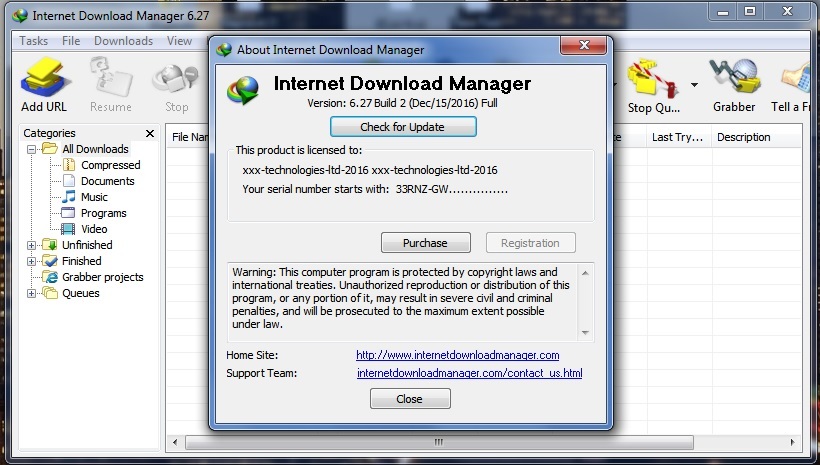Screen dimensions: 820x465
Task: Sort by Last Try column header
Action: pyautogui.click(x=678, y=137)
